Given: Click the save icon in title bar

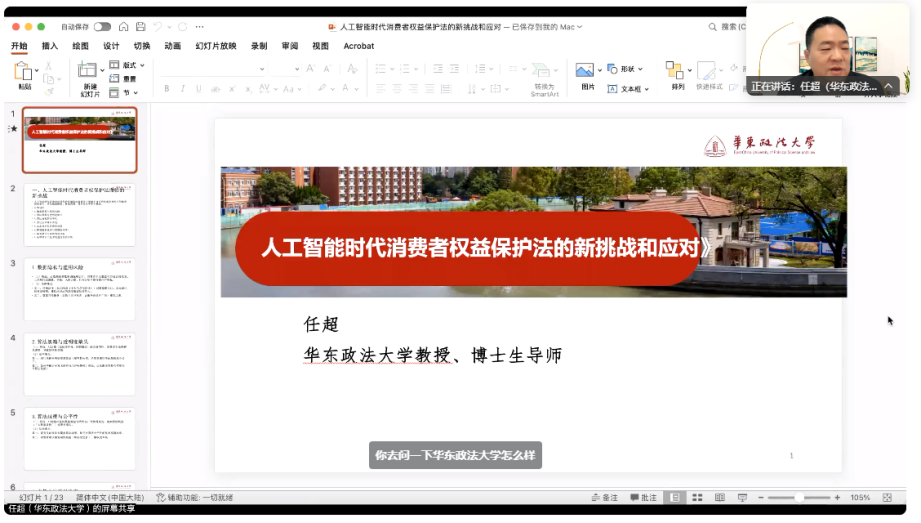Looking at the screenshot, I should click(140, 27).
